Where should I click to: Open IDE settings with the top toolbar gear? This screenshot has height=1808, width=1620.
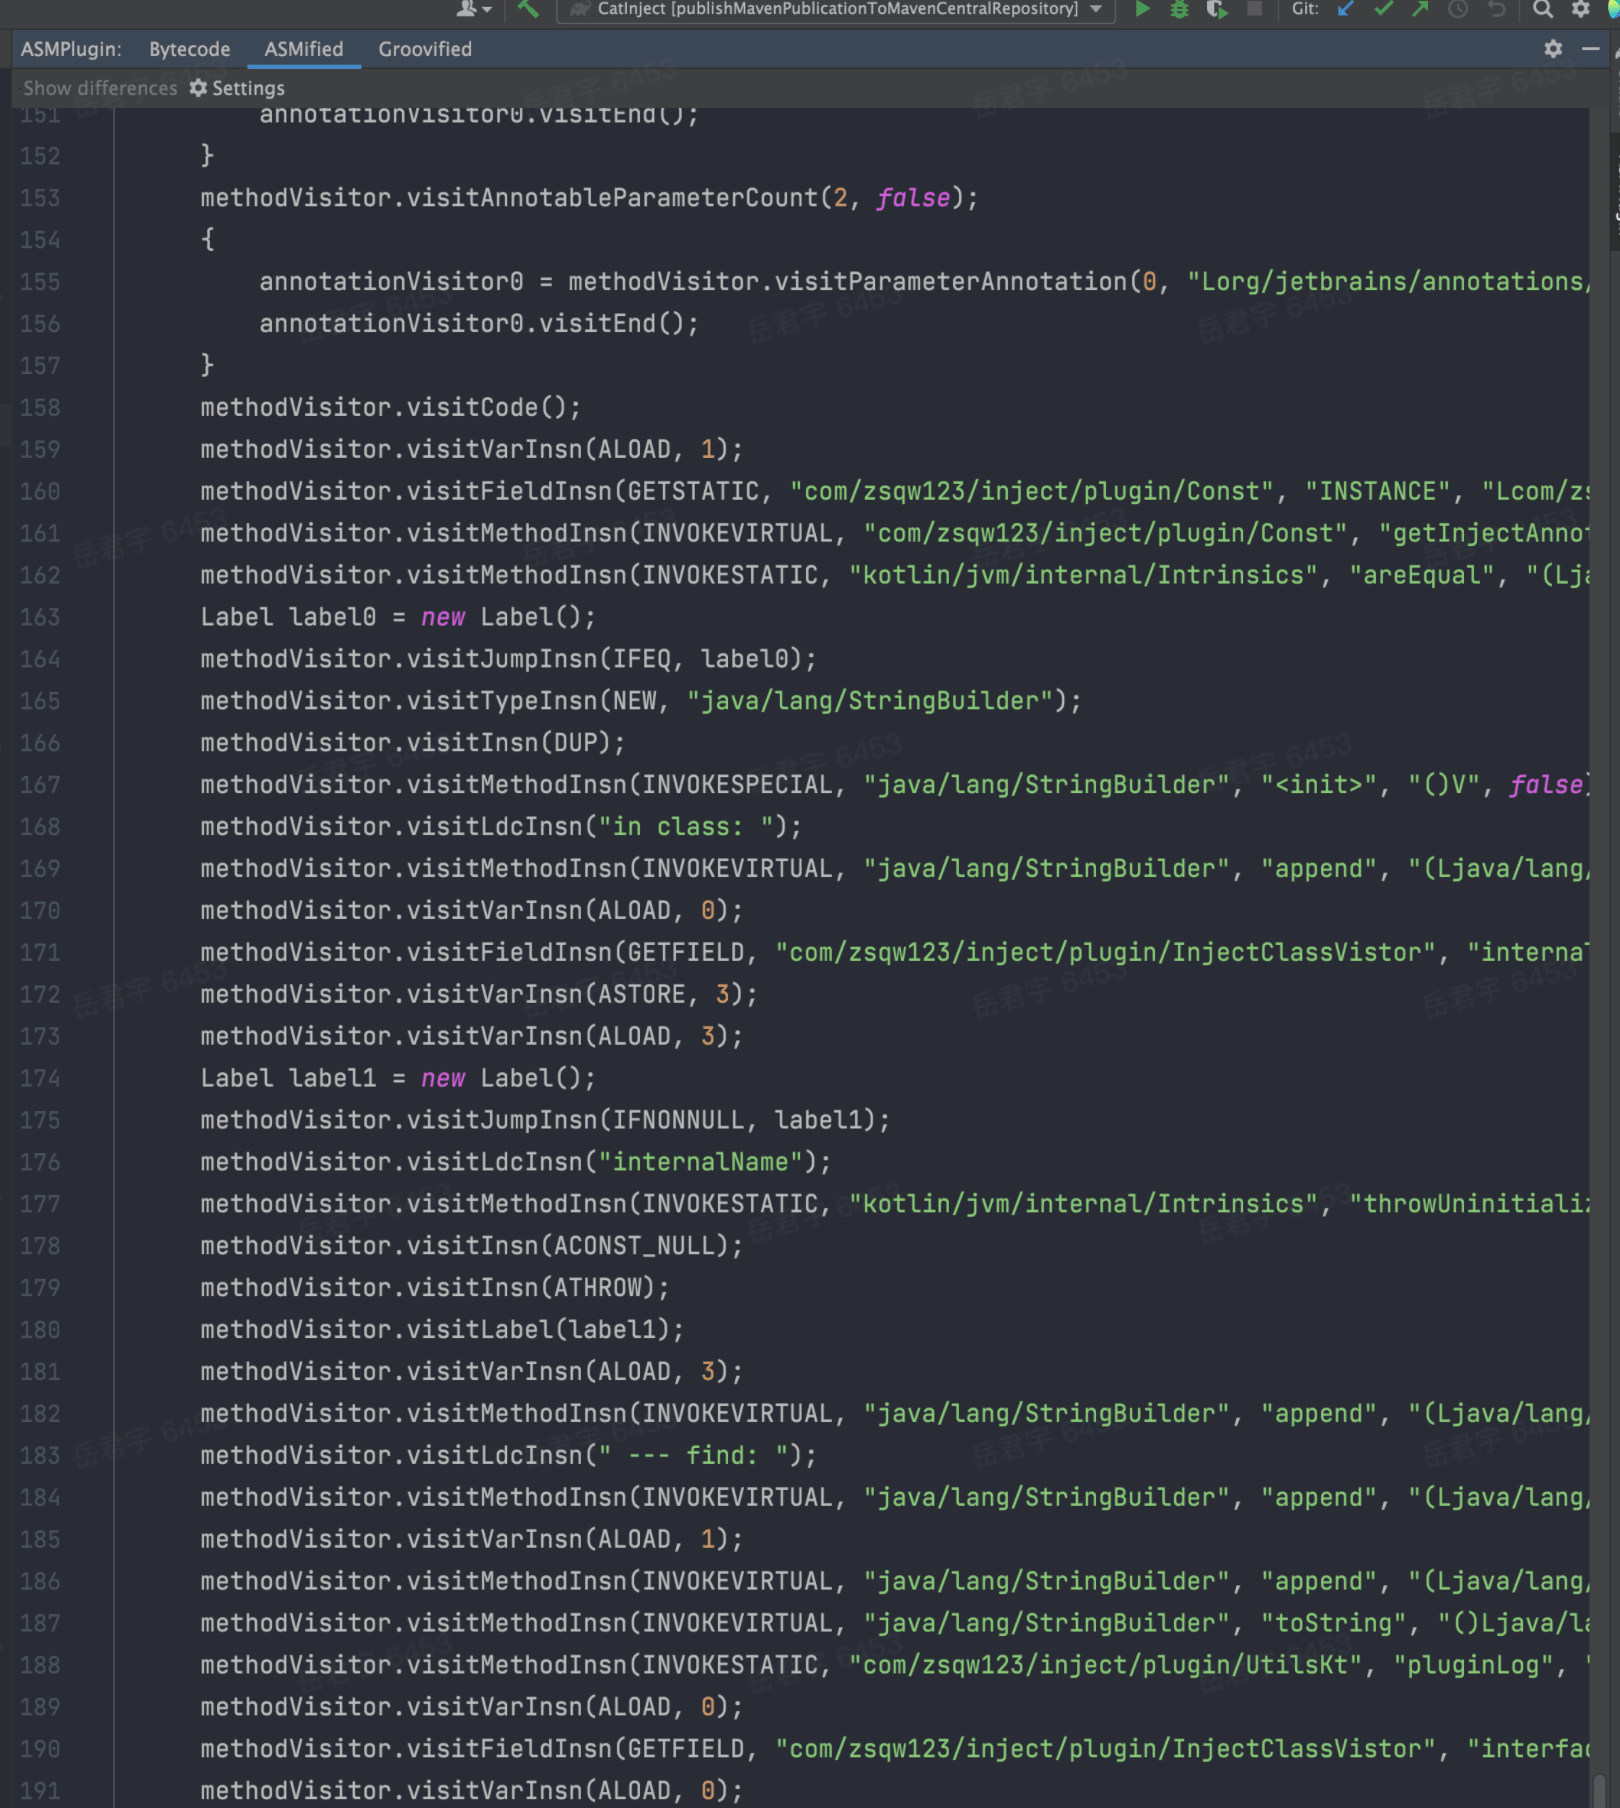click(x=1581, y=9)
